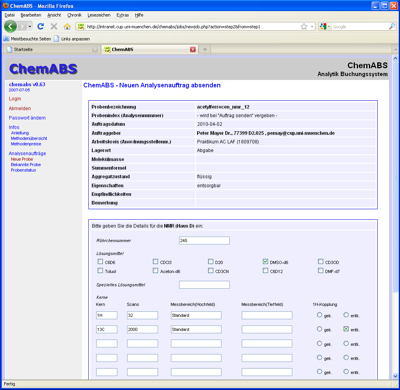Enable the DMF-d7 solvent checkbox
The height and width of the screenshot is (390, 400).
coord(320,271)
